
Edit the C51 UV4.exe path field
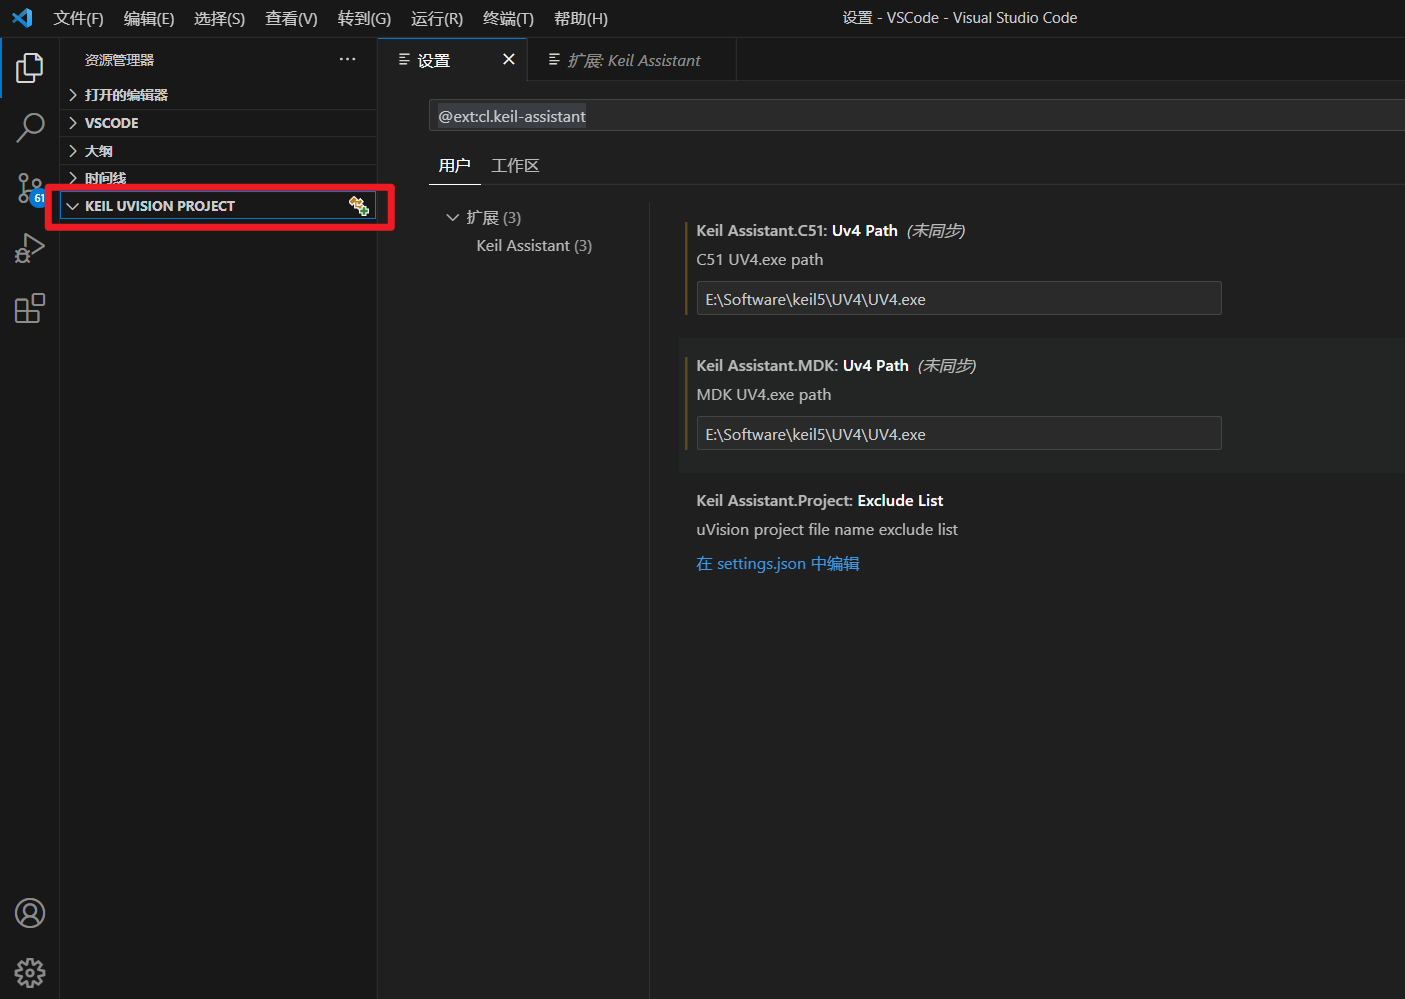coord(959,299)
